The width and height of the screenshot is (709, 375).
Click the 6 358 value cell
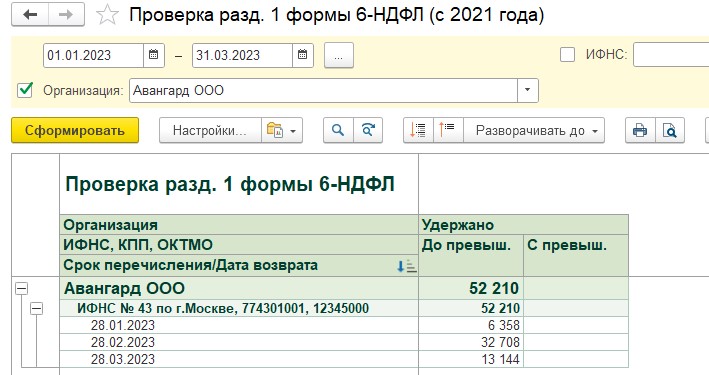tap(471, 325)
